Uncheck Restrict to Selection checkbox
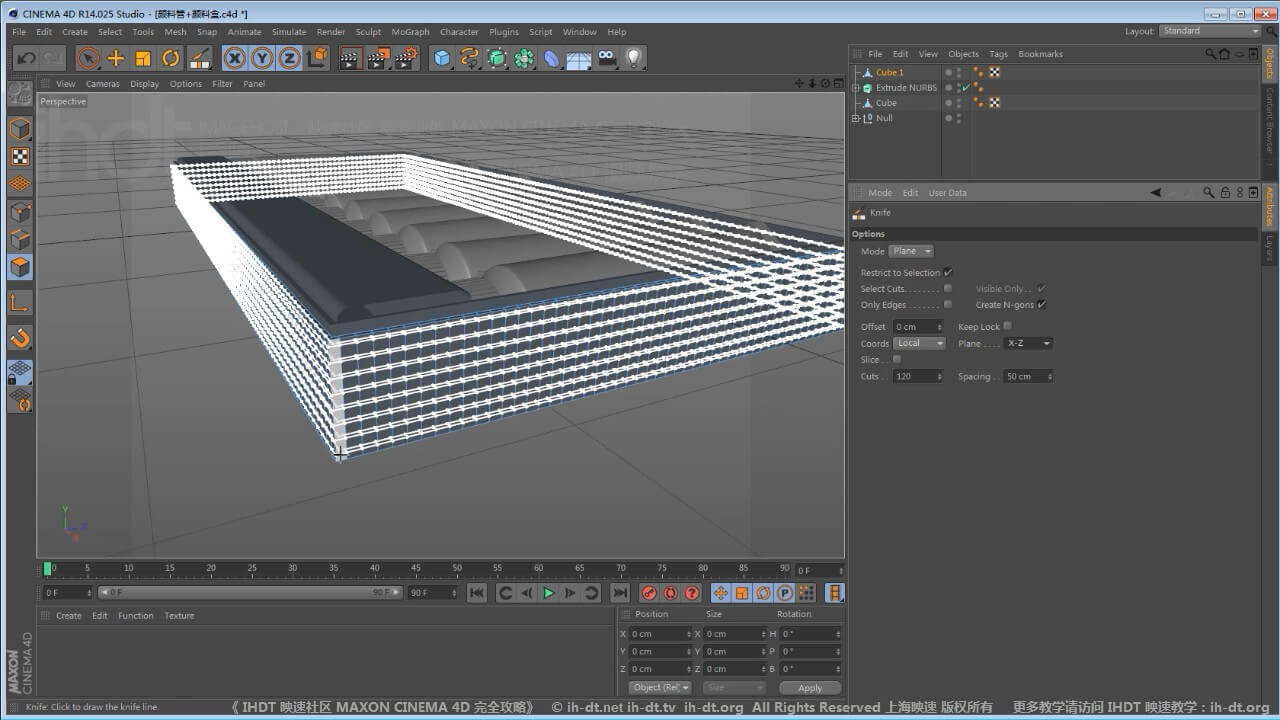Screen dimensions: 1280x720 (948, 272)
